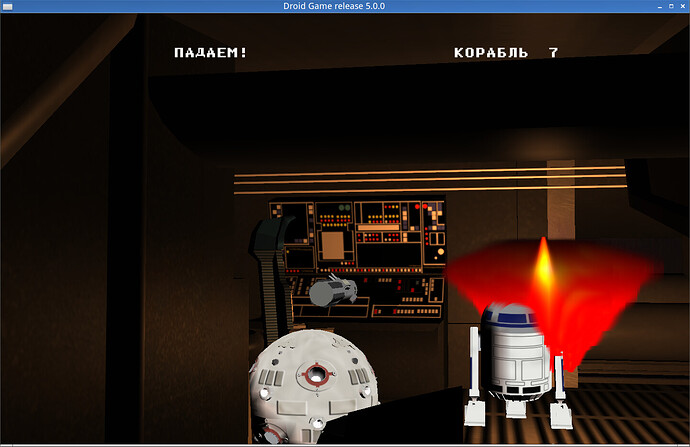
Task: Minimize the Droid Game window
Action: [653, 7]
